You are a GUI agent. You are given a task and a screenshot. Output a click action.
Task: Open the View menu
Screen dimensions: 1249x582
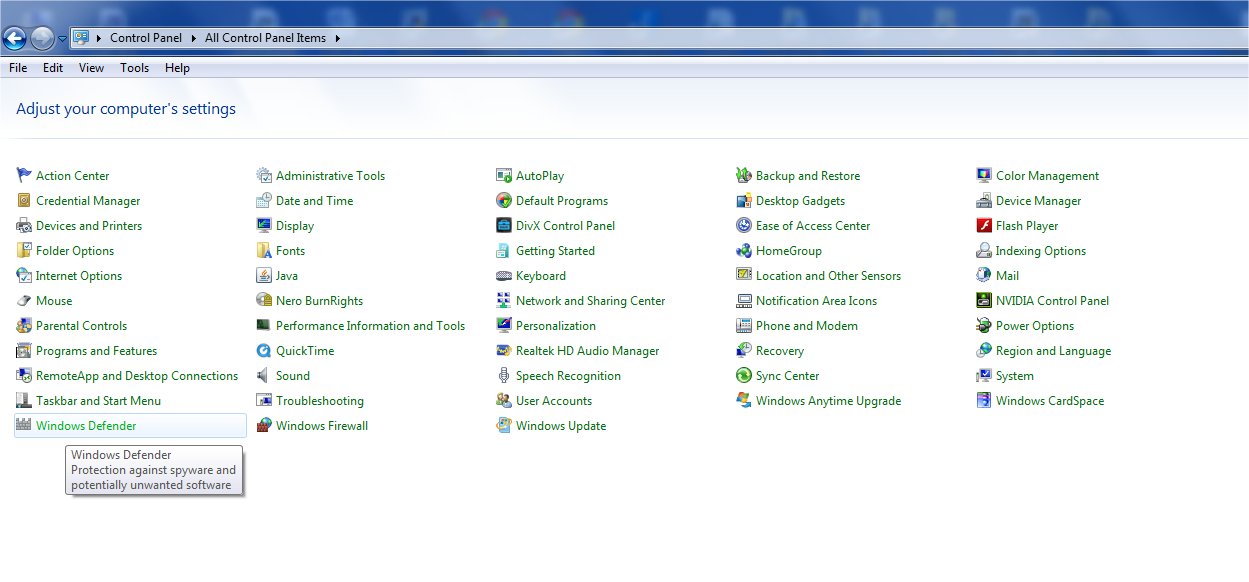tap(91, 67)
